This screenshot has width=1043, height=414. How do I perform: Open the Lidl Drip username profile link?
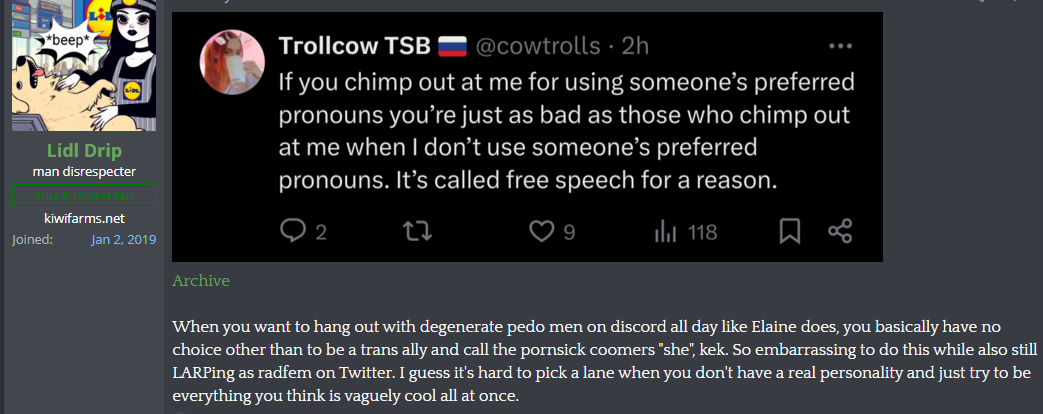point(84,151)
